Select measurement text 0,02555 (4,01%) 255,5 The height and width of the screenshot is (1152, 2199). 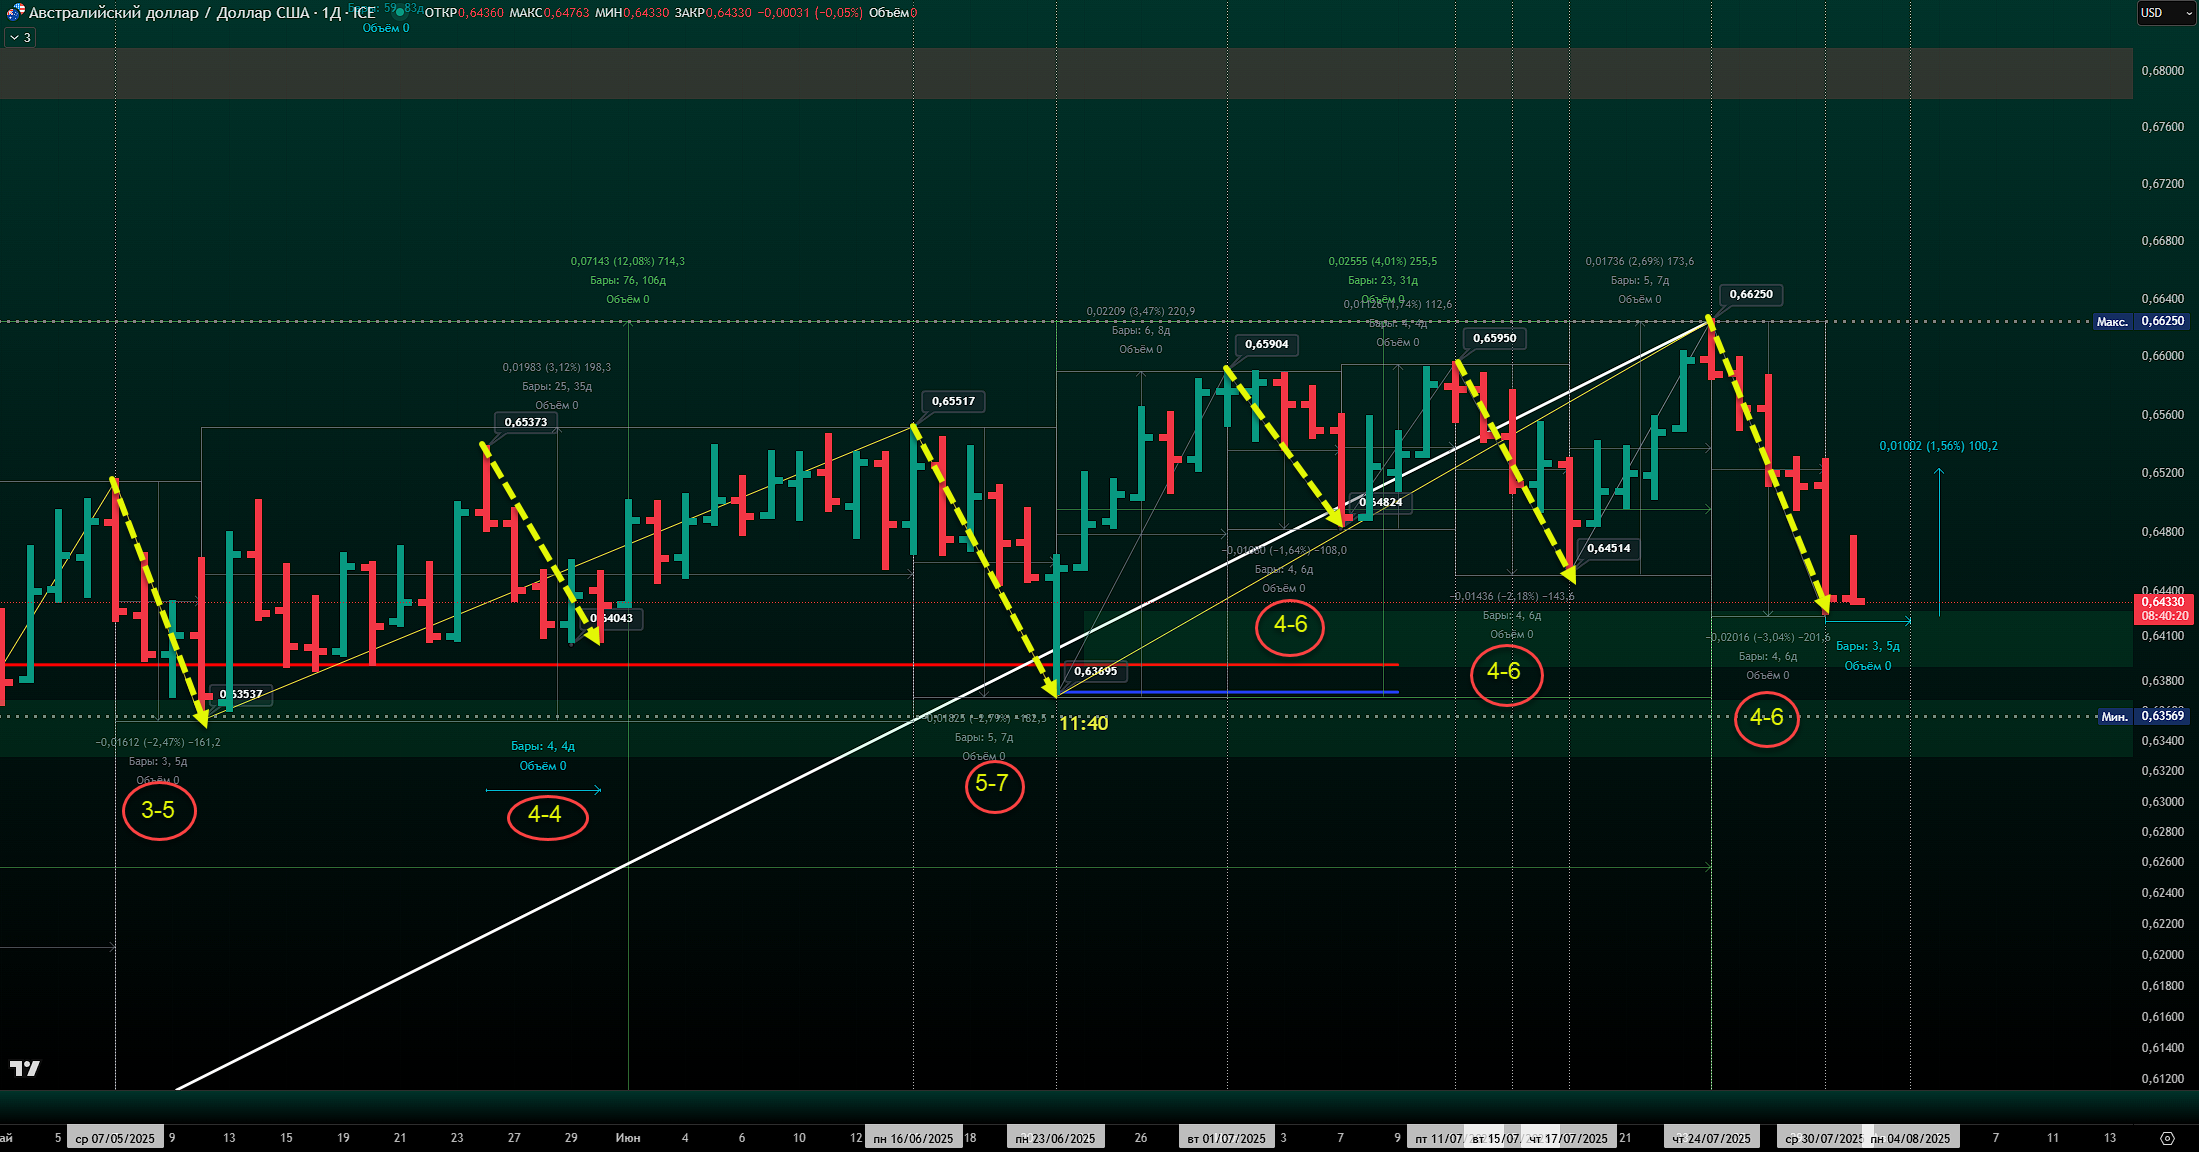(1382, 261)
